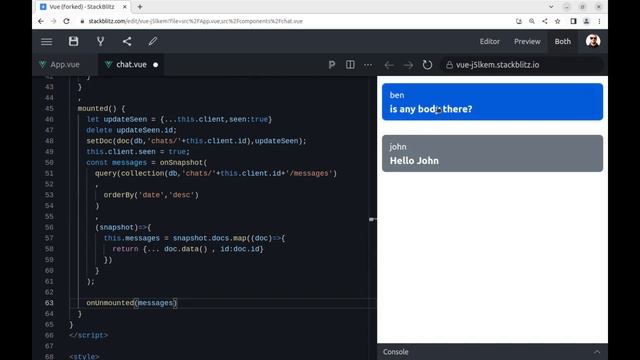Click line number 45 in the gutter
This screenshot has width=640, height=360.
click(49, 109)
